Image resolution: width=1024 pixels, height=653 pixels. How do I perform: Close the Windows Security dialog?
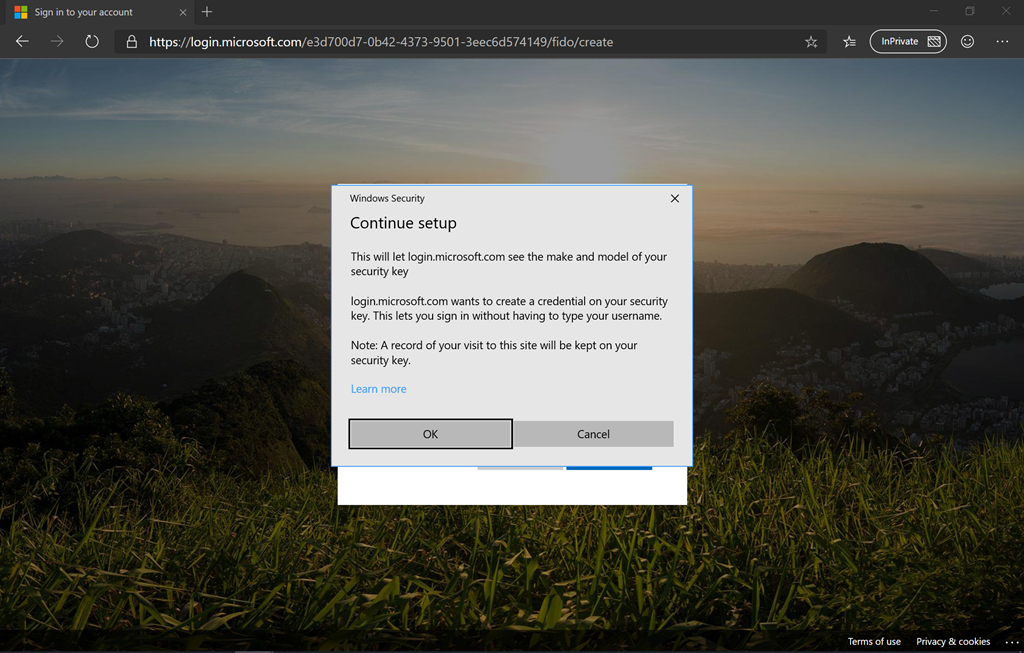click(674, 199)
